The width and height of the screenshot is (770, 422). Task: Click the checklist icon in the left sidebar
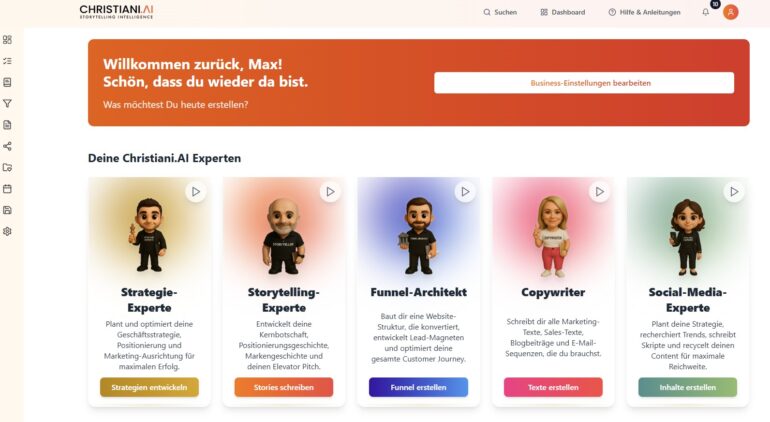pos(7,61)
